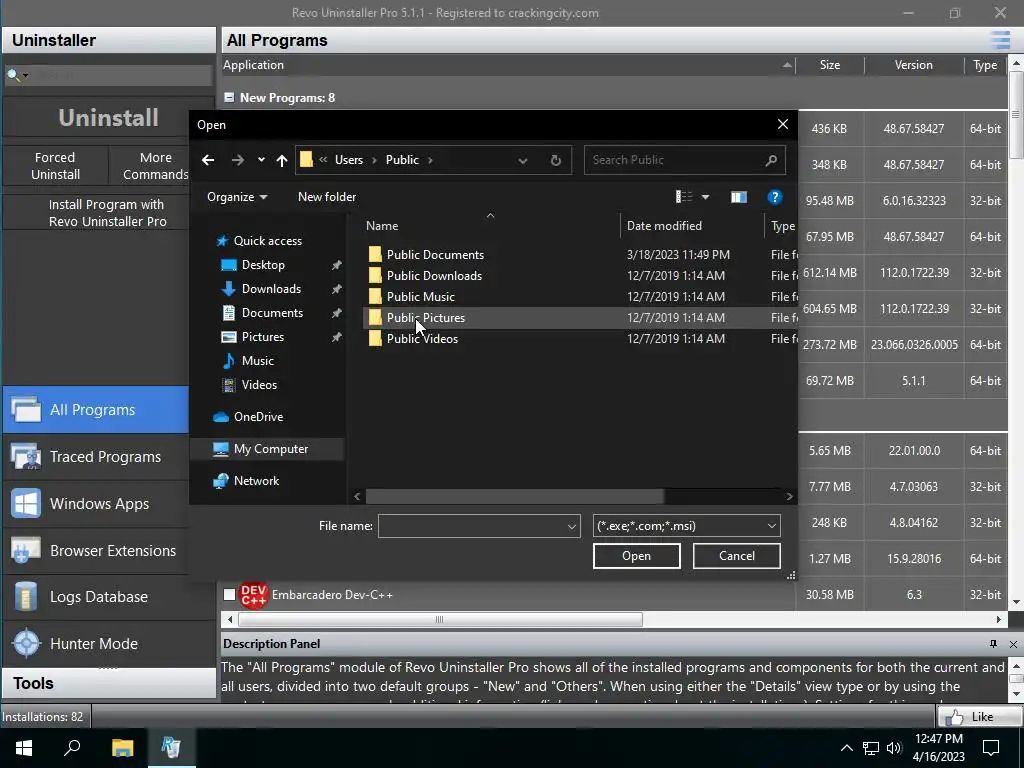This screenshot has height=768, width=1024.
Task: Open Windows Apps module
Action: (96, 504)
